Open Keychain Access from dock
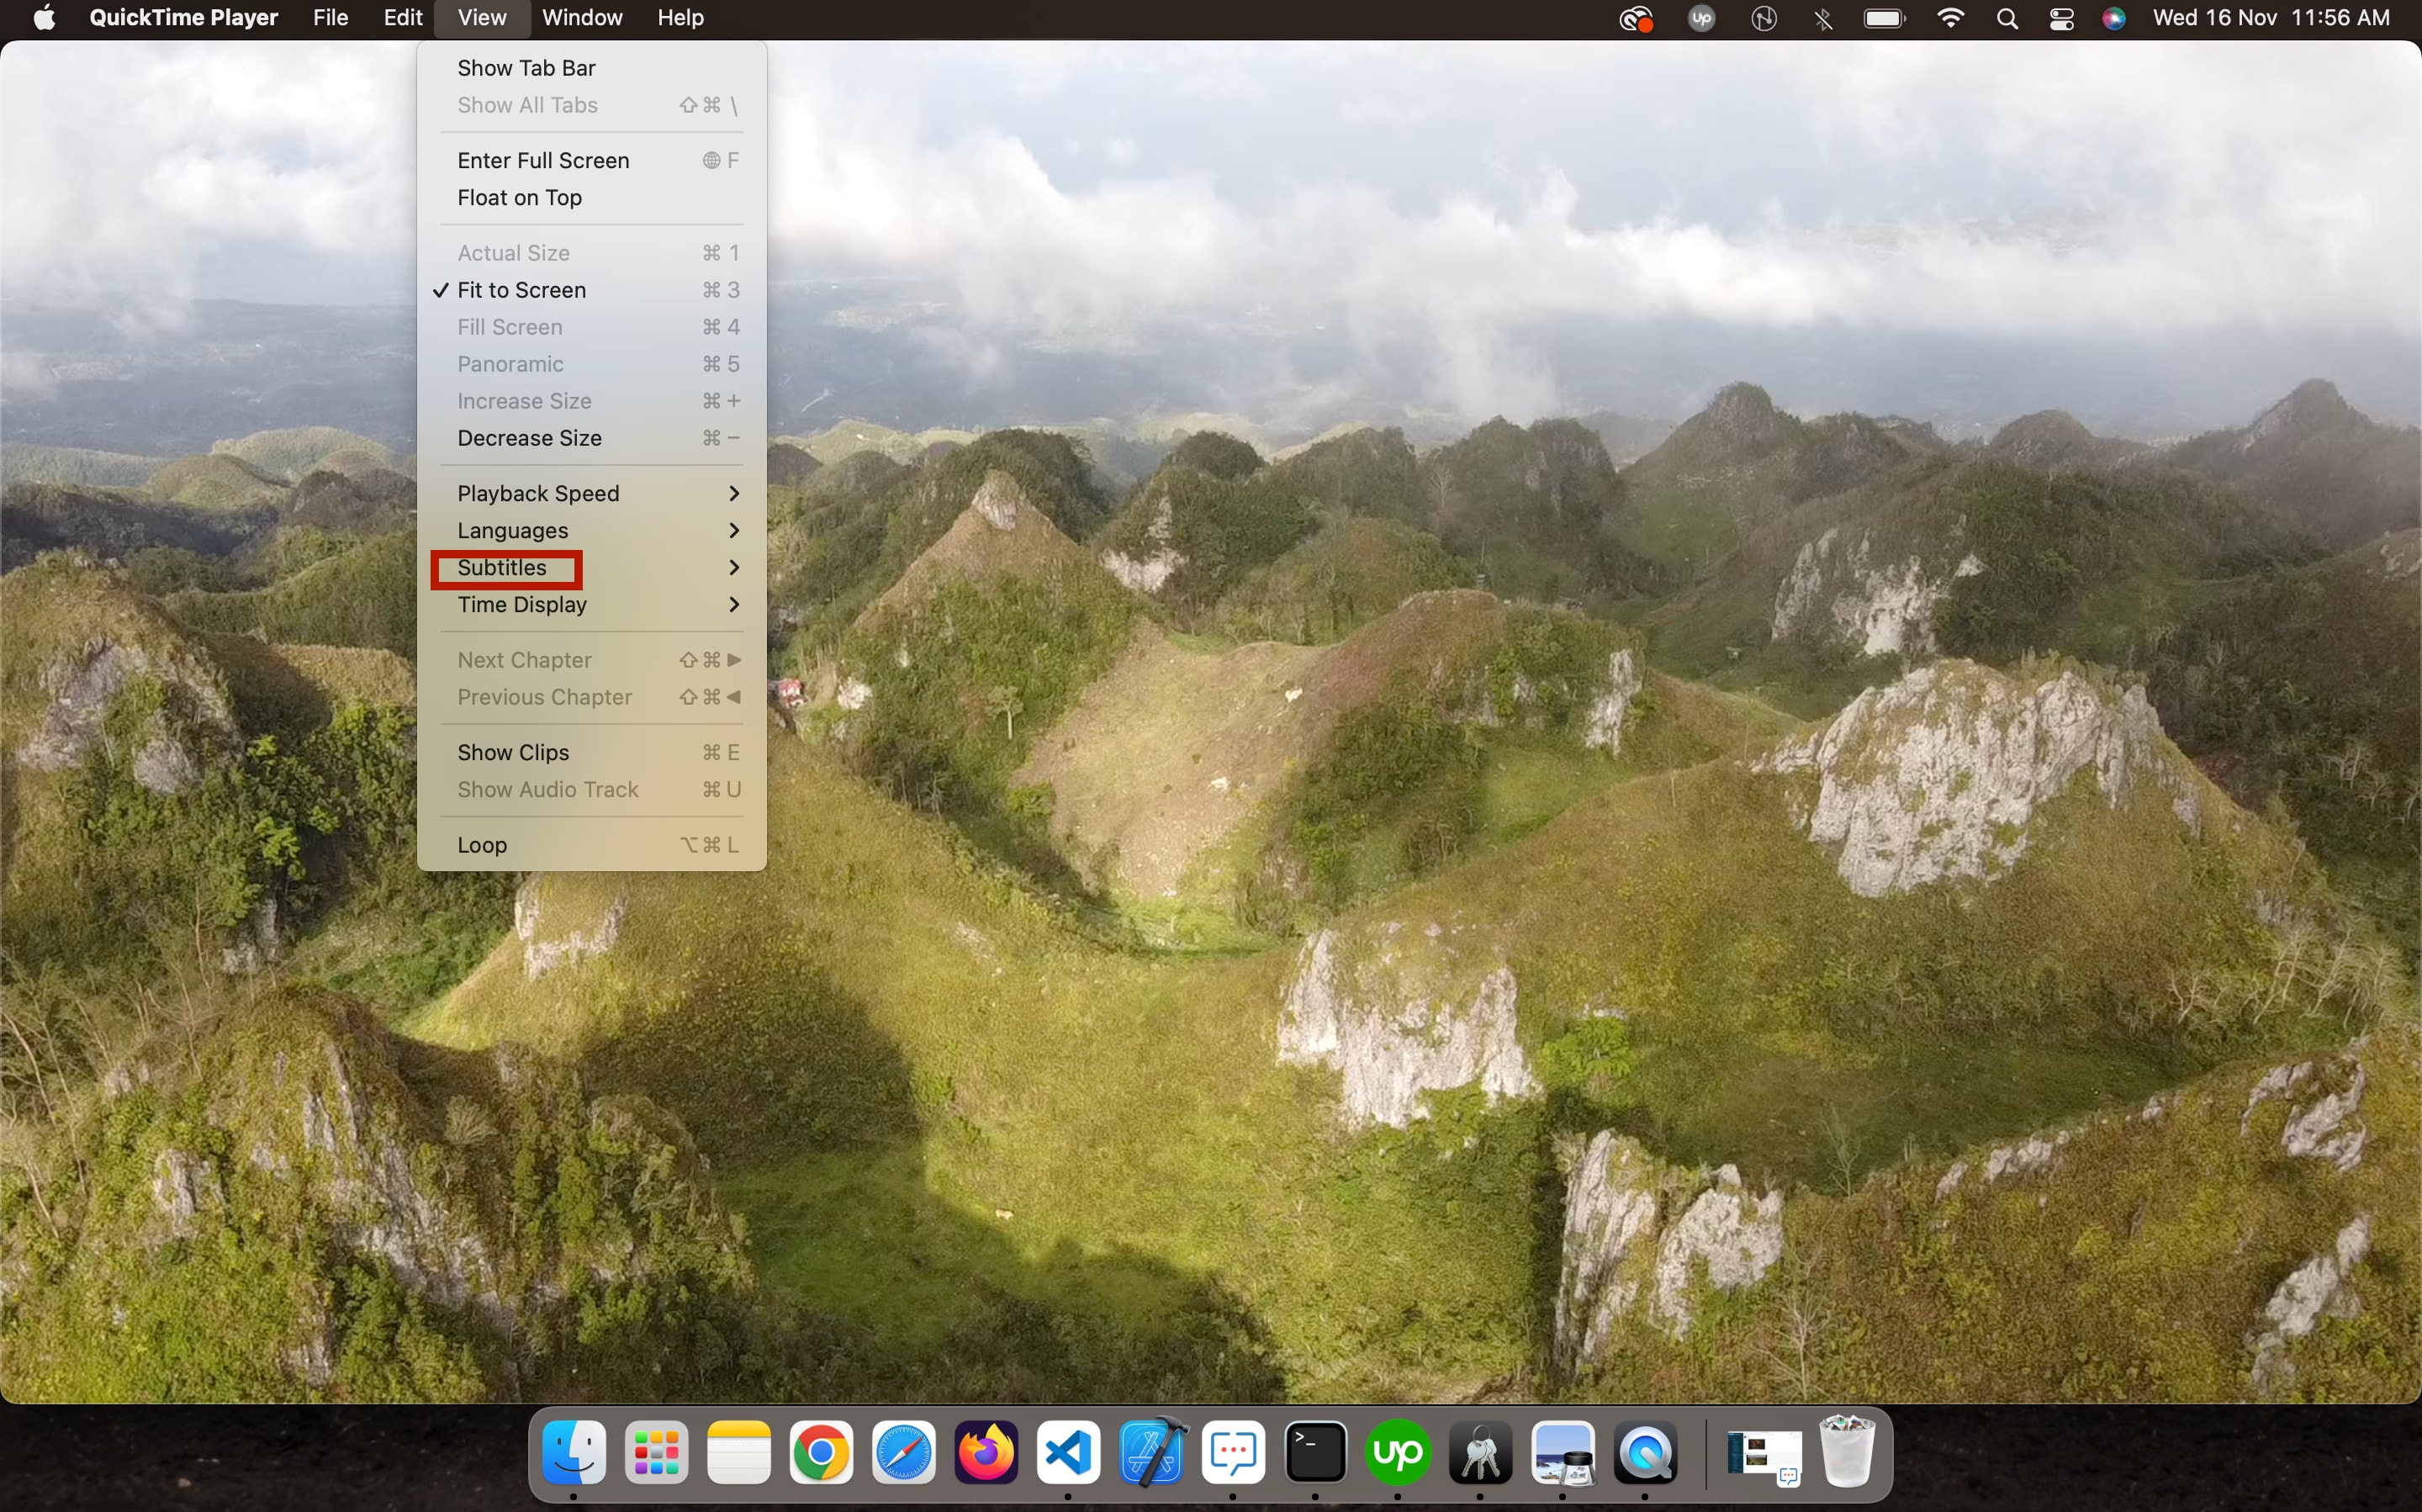Viewport: 2422px width, 1512px height. [x=1480, y=1453]
